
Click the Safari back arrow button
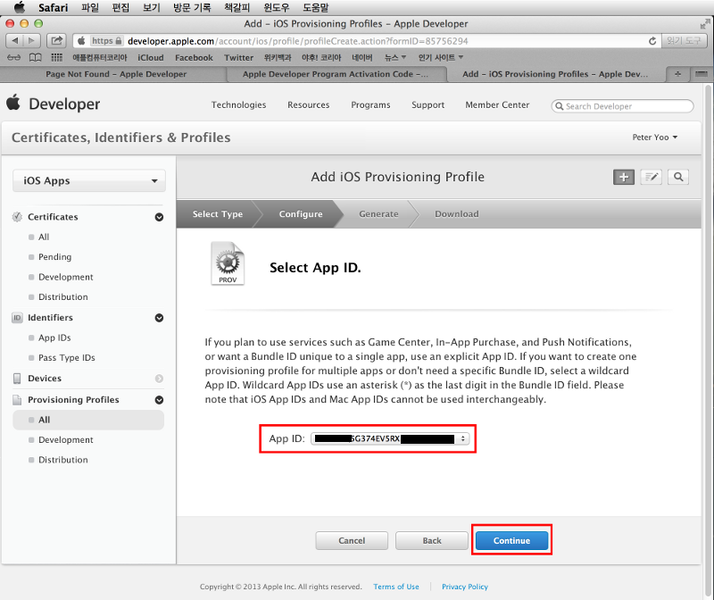(x=14, y=41)
